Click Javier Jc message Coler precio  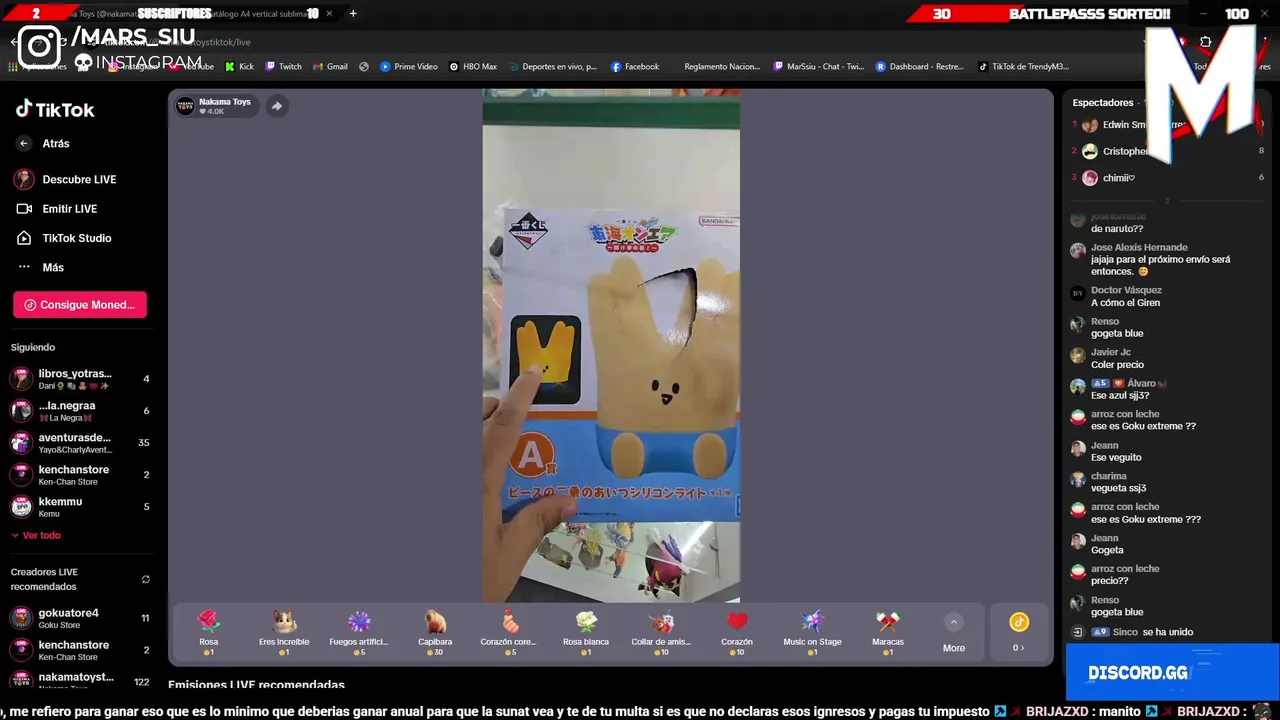(1117, 358)
